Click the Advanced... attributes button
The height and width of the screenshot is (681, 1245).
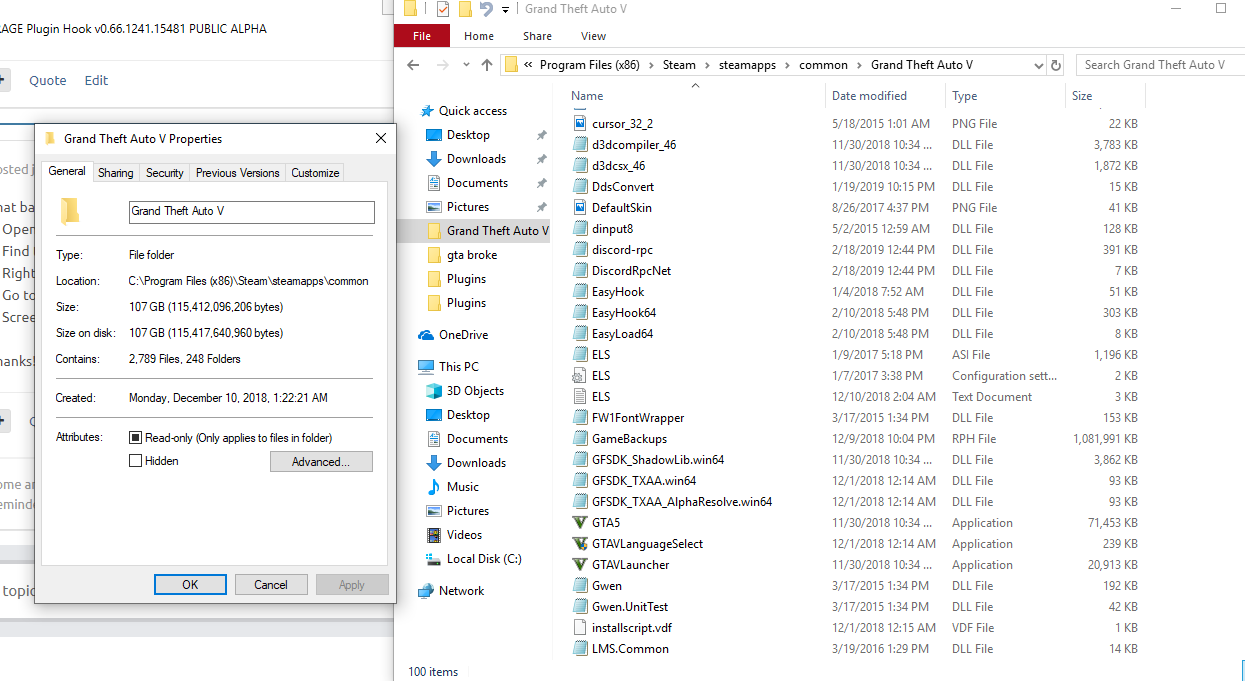[321, 462]
